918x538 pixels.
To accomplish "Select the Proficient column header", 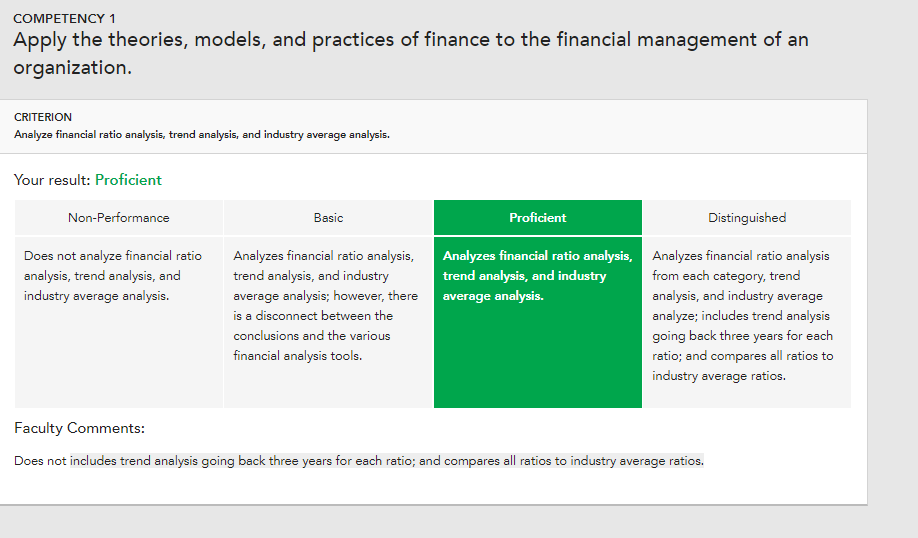I will click(x=537, y=218).
